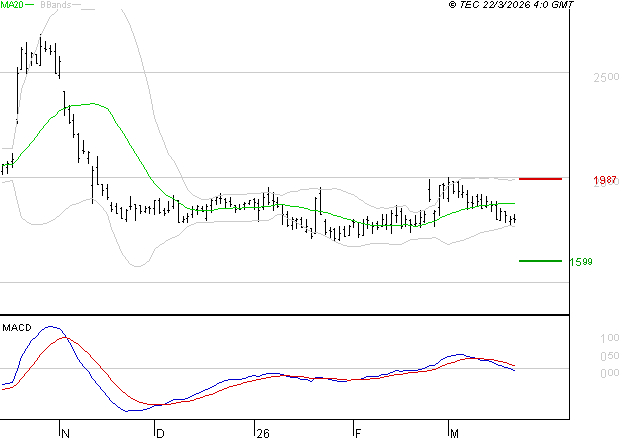Click the 000 MACD axis label
The height and width of the screenshot is (440, 627).
point(610,373)
